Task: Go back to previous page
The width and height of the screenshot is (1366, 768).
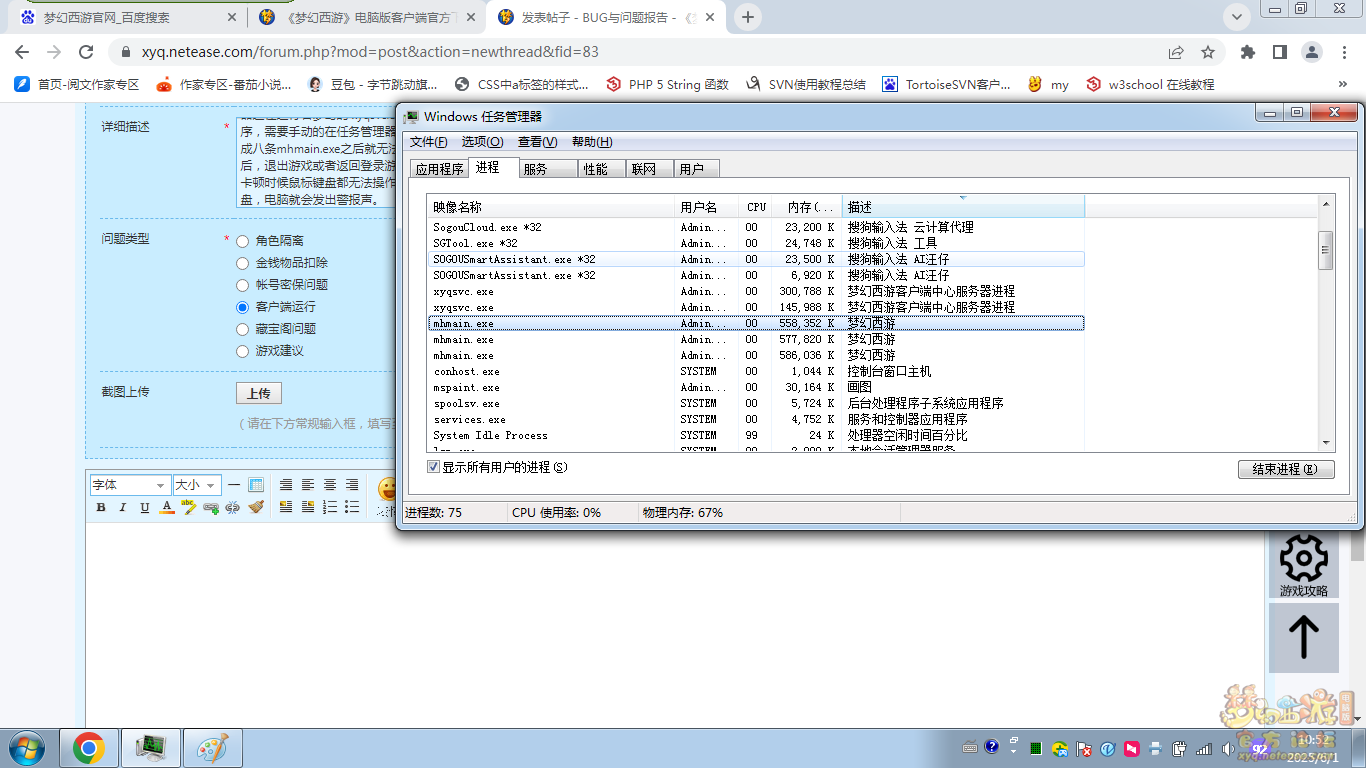Action: 23,52
